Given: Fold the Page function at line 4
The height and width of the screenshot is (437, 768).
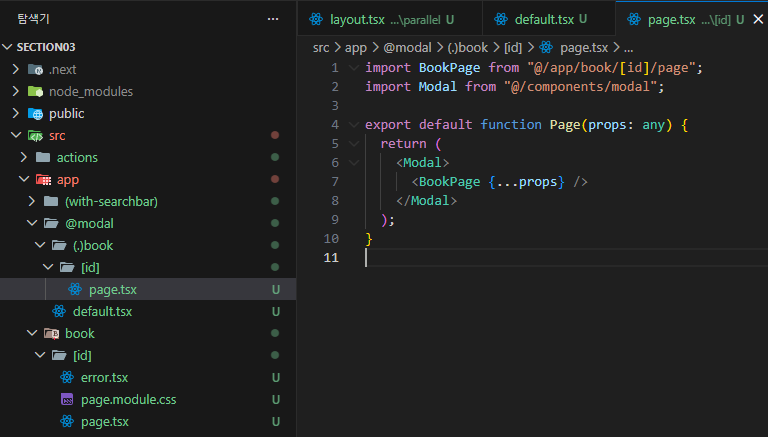Looking at the screenshot, I should click(354, 125).
